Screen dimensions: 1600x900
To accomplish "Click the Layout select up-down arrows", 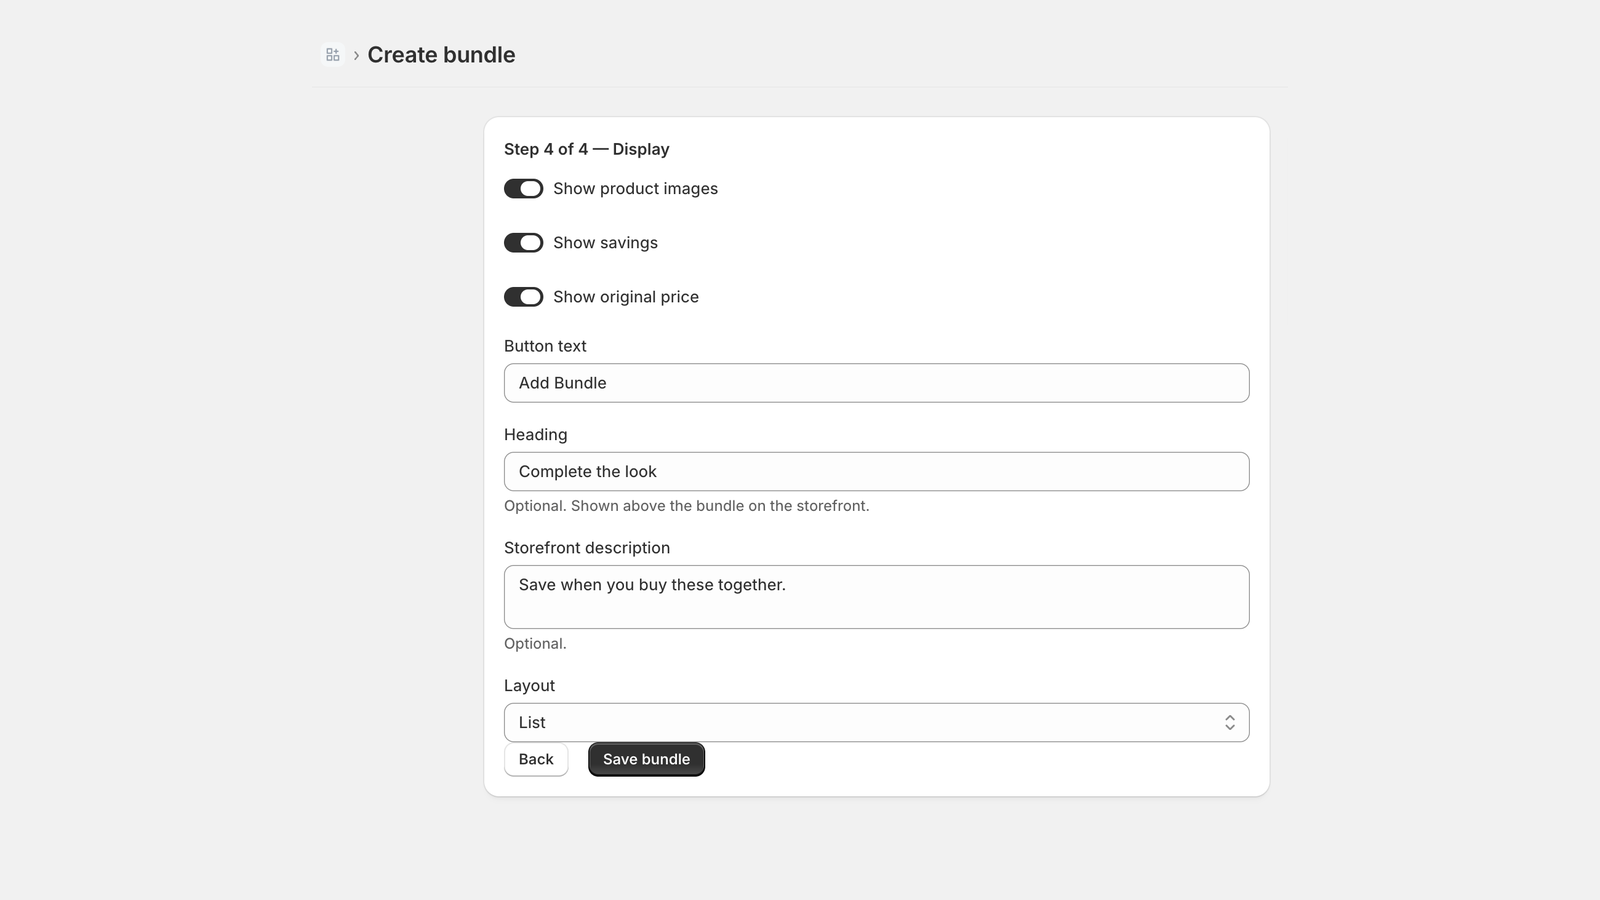I will [x=1229, y=723].
